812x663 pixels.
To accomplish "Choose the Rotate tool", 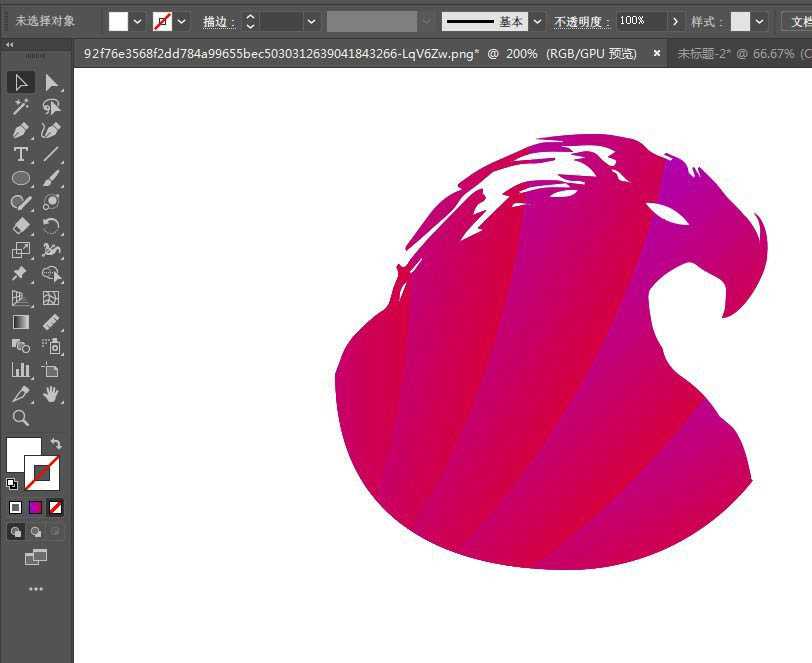I will 53,227.
